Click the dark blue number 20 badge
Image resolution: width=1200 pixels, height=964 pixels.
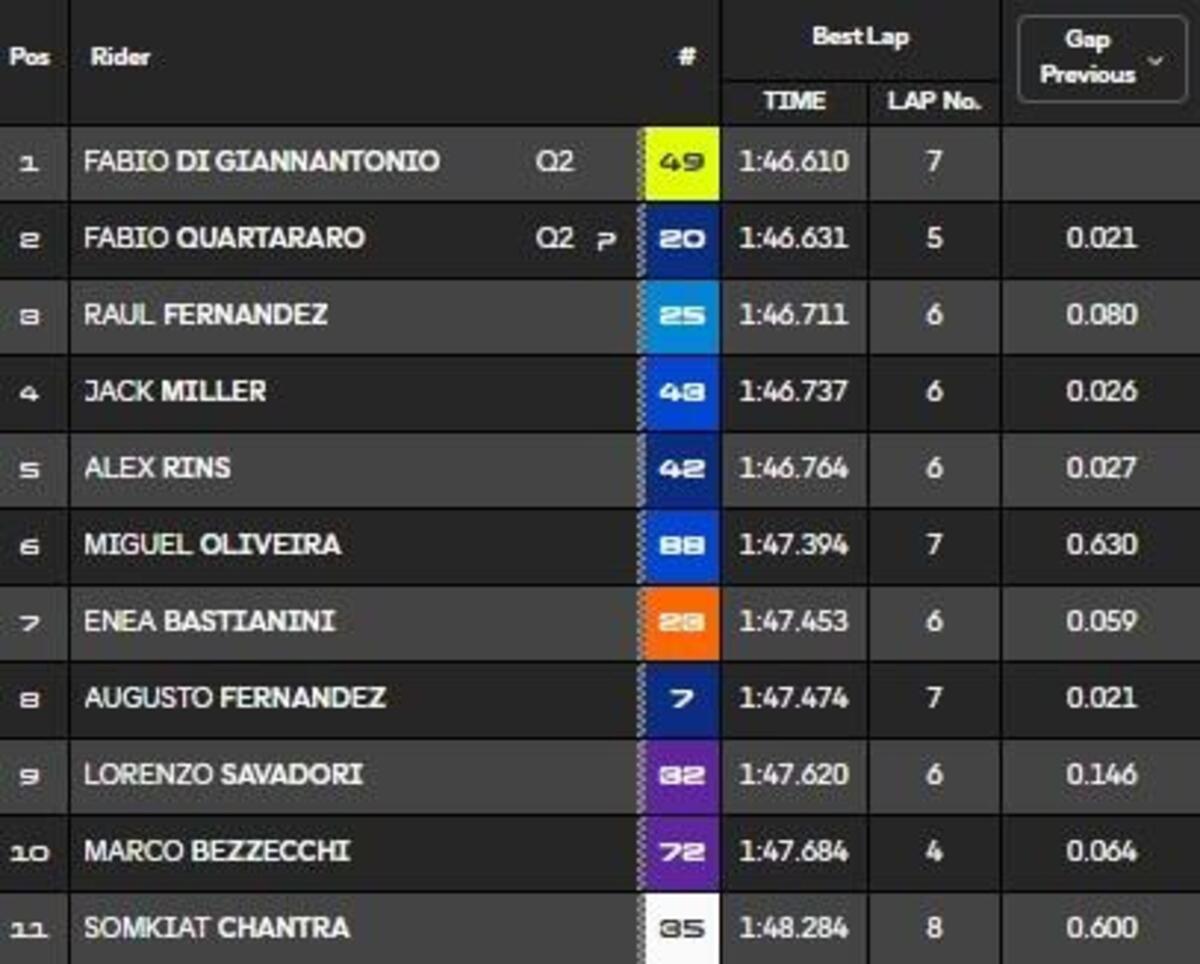[682, 239]
